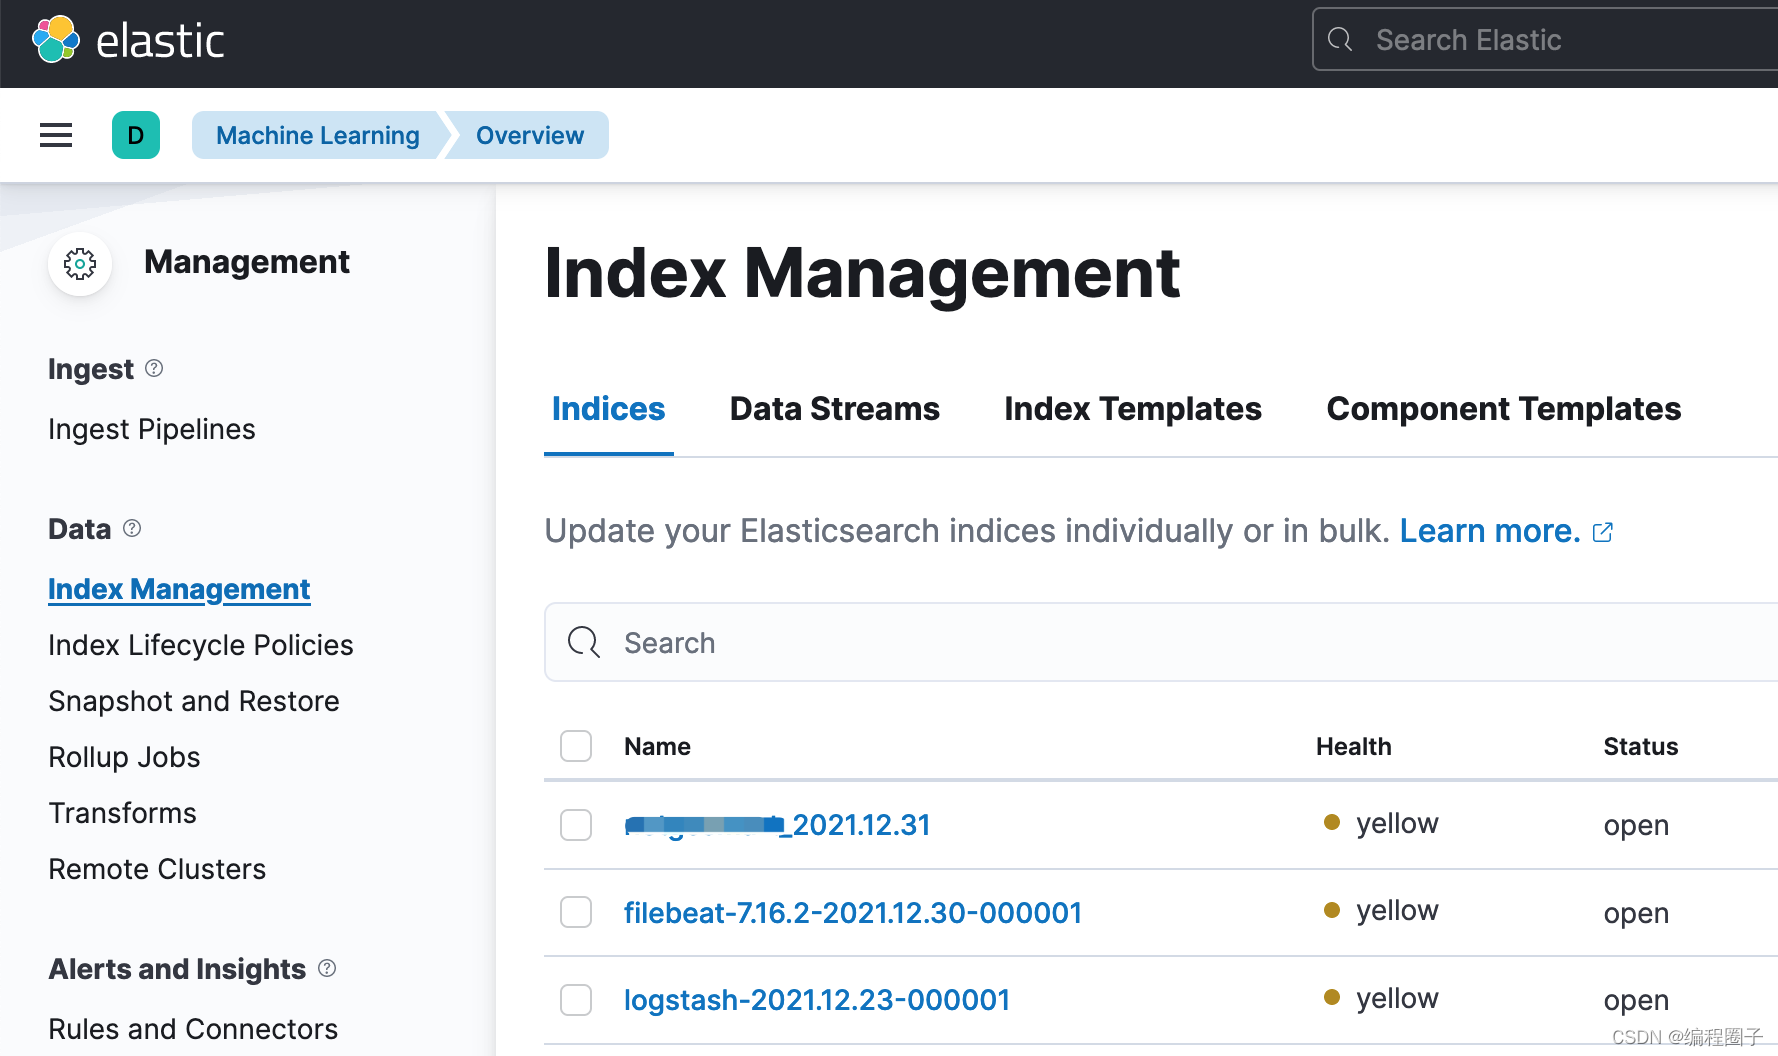This screenshot has width=1778, height=1056.
Task: Open the hamburger navigation menu
Action: [x=56, y=135]
